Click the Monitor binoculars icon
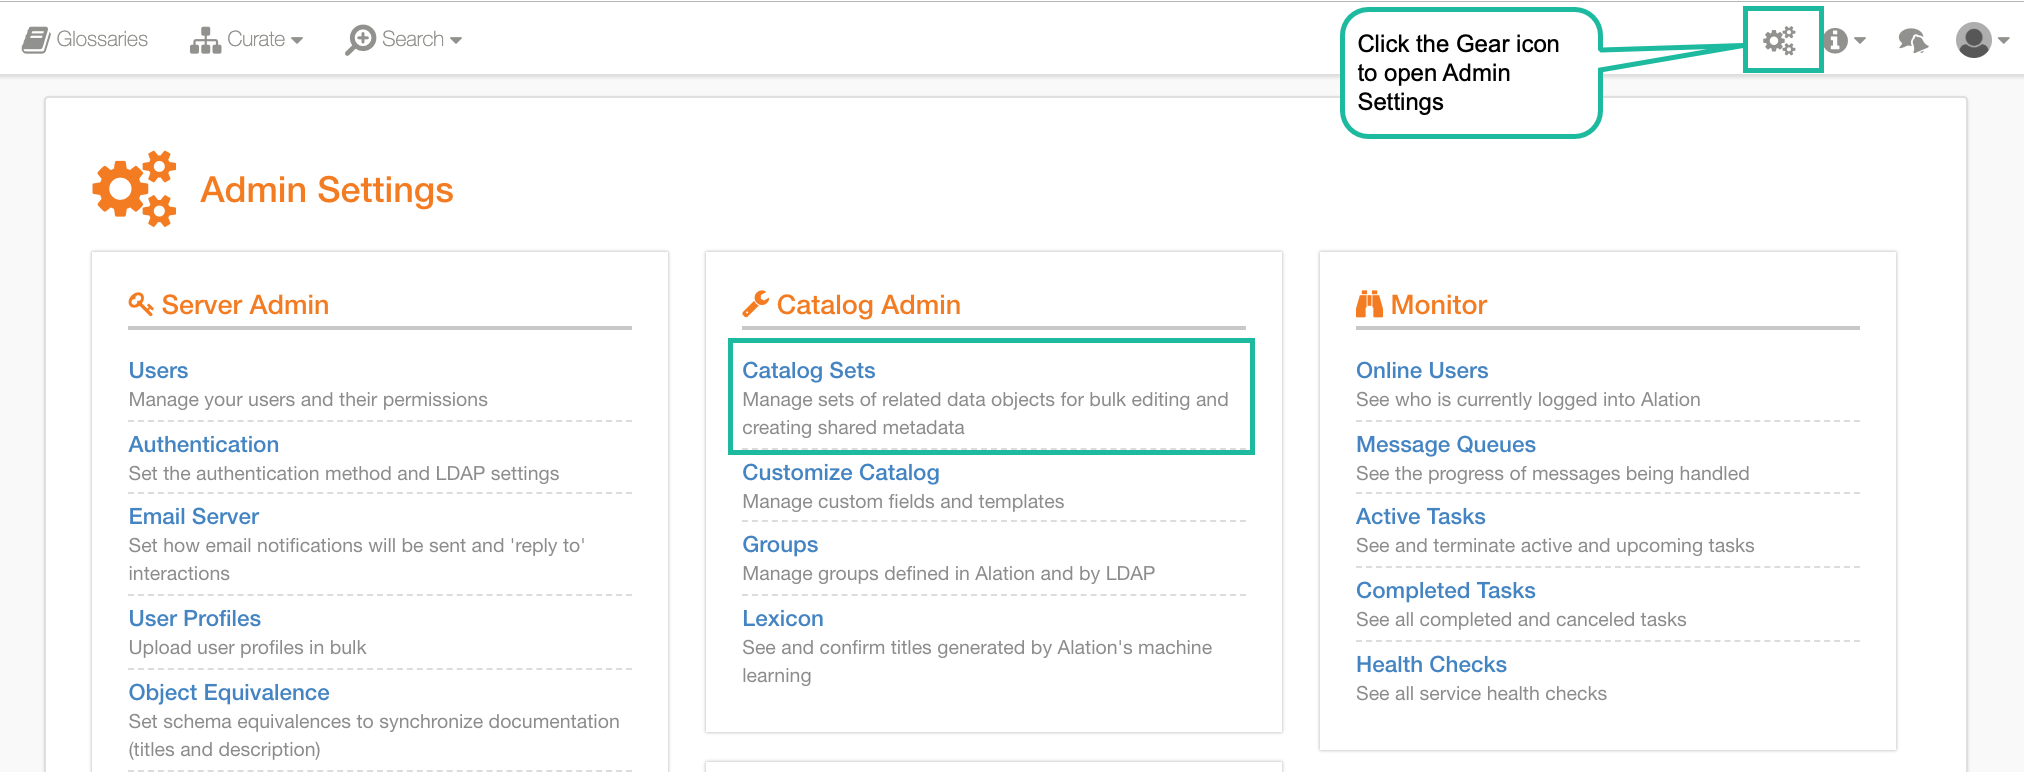Screen dimensions: 2024x772 click(x=1369, y=303)
